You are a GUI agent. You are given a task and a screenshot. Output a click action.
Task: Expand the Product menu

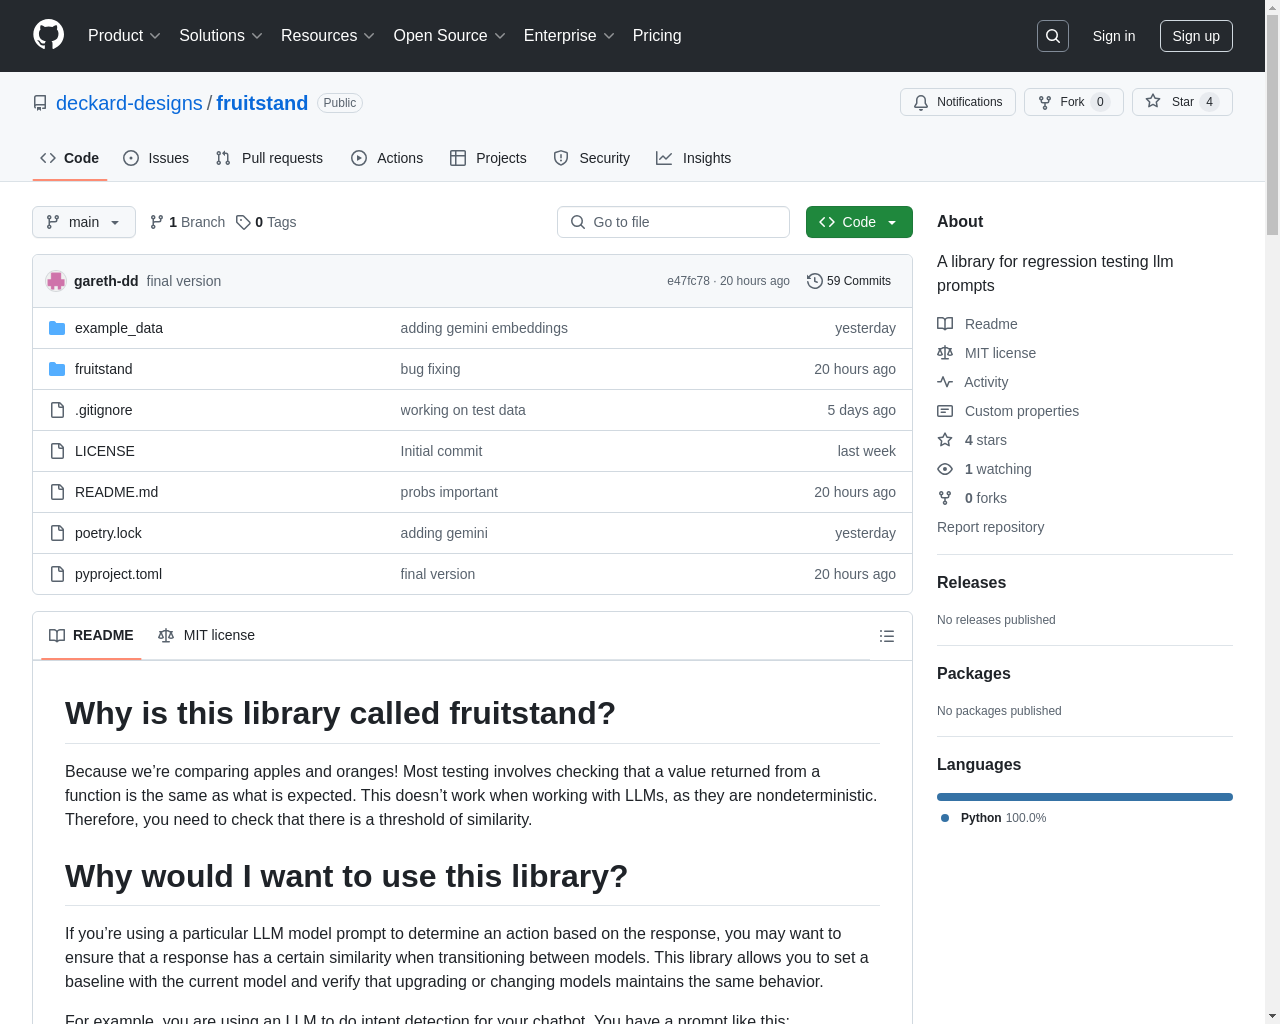click(x=124, y=36)
